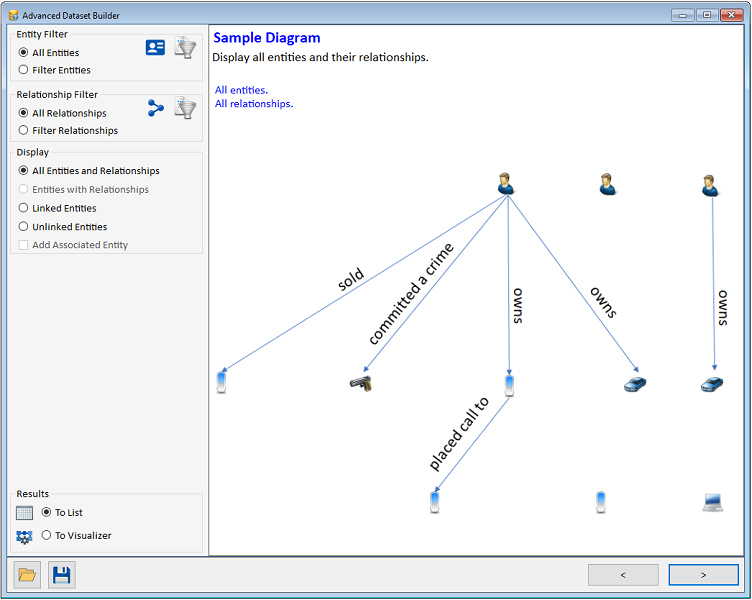Click the laptop icon in the diagram
The height and width of the screenshot is (600, 752).
(x=712, y=503)
